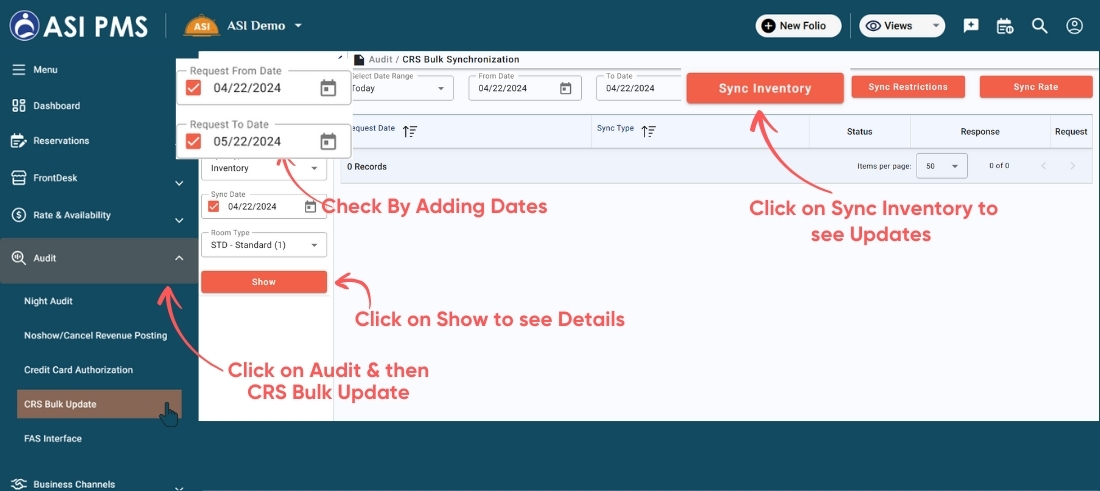
Task: Open Night Audit from sidebar
Action: 48,301
